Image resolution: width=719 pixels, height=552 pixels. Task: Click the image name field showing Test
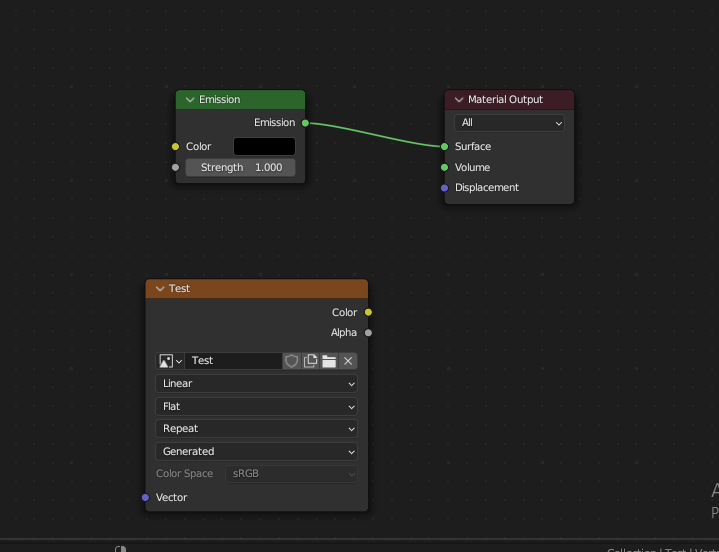233,361
